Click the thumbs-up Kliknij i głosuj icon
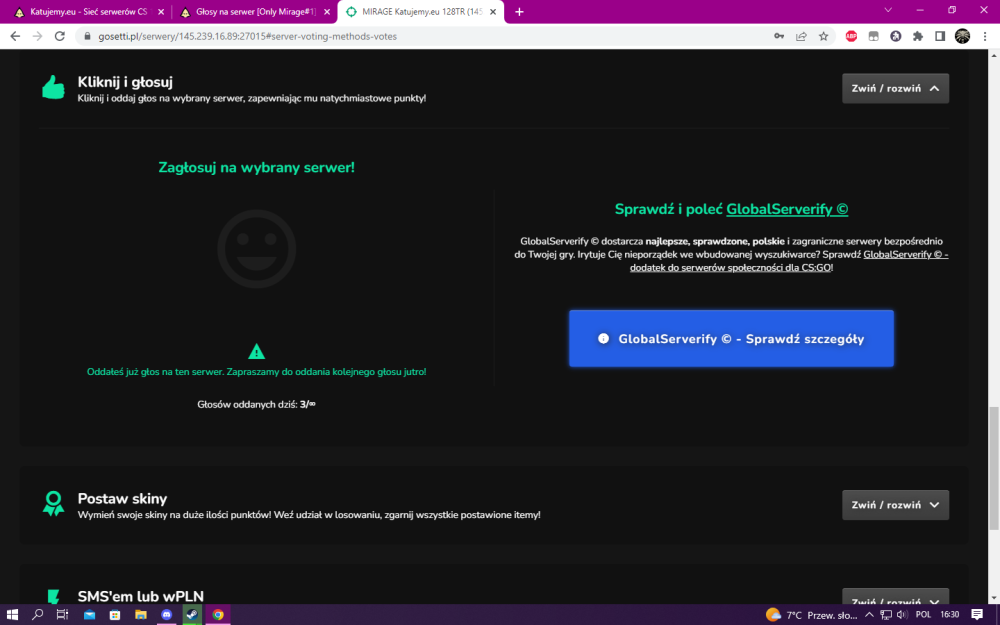 click(54, 87)
